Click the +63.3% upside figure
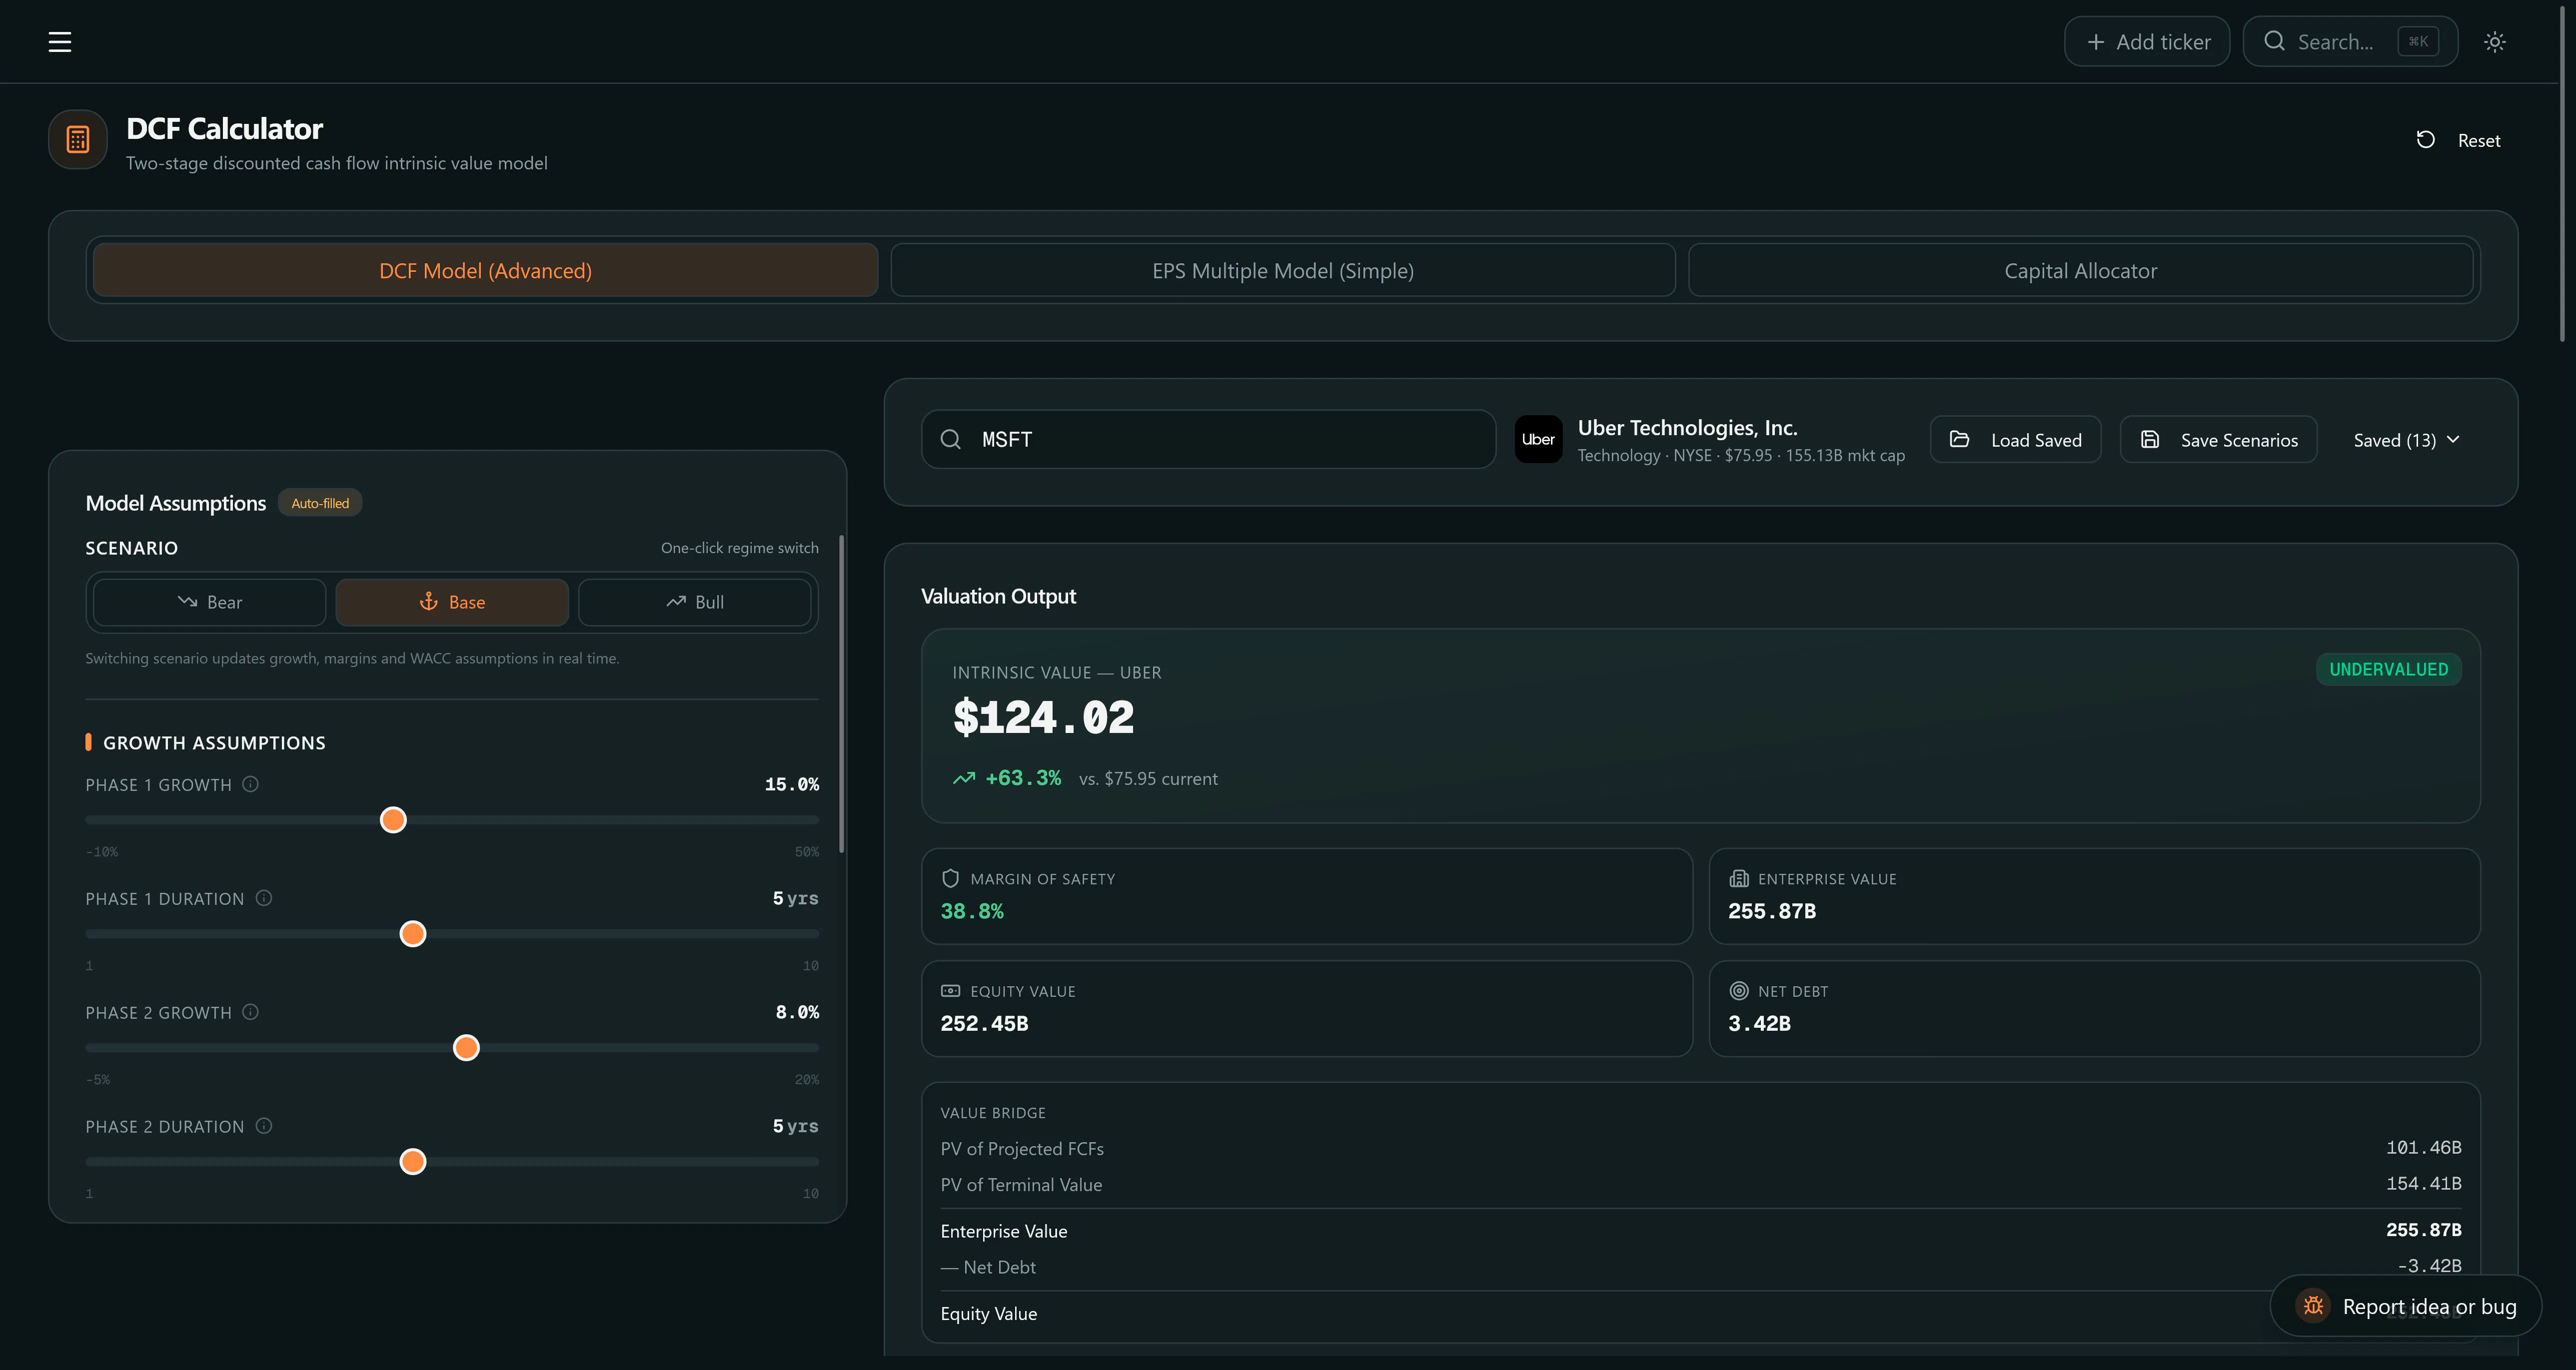The image size is (2576, 1370). point(1023,778)
